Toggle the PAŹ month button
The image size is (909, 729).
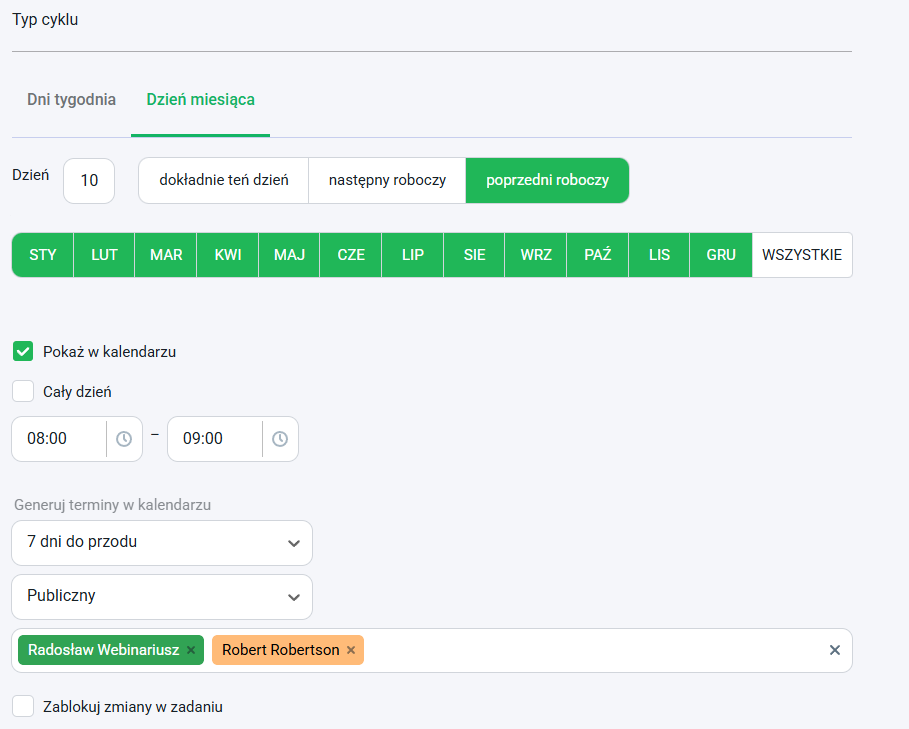click(x=598, y=255)
